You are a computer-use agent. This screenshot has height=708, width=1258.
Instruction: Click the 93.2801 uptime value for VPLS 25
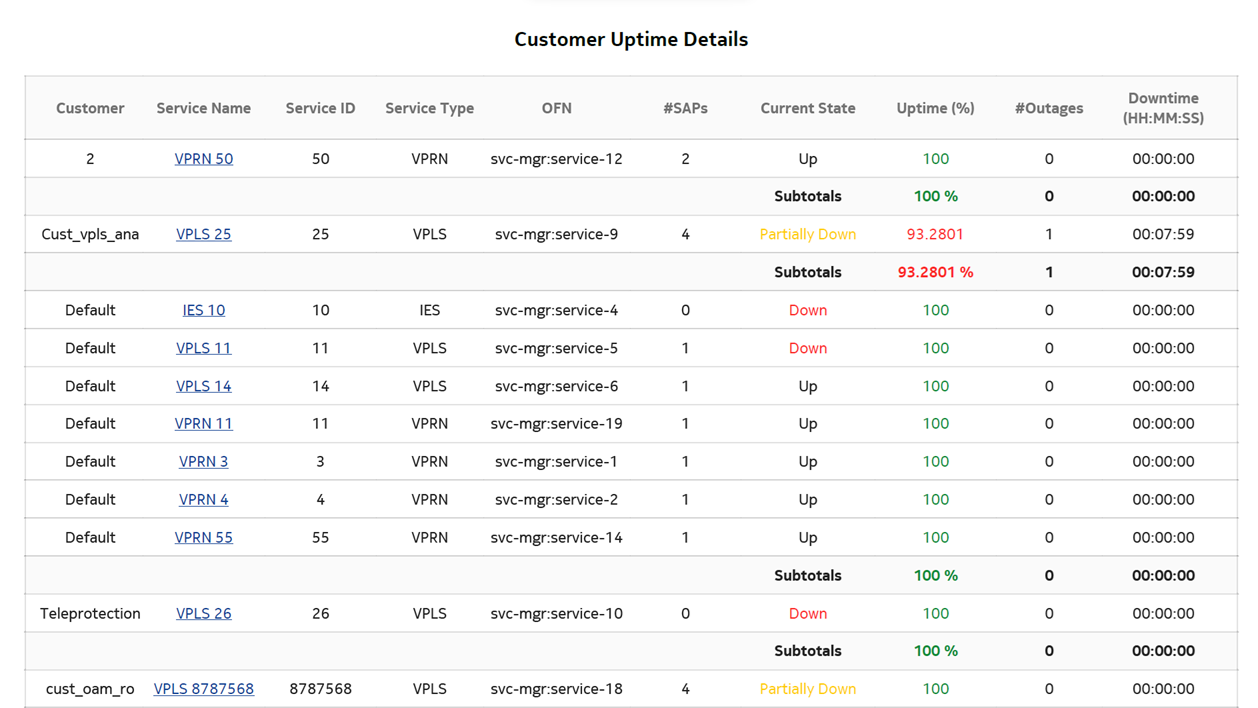click(x=935, y=234)
